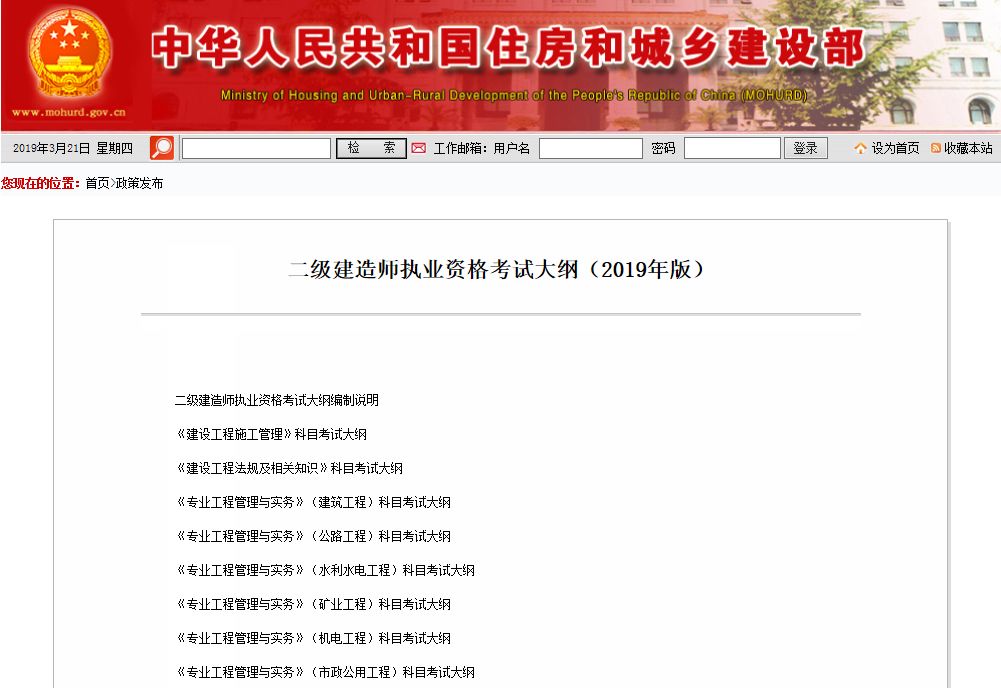The image size is (1001, 688).
Task: Open 政策发布 in the breadcrumb
Action: [x=139, y=183]
